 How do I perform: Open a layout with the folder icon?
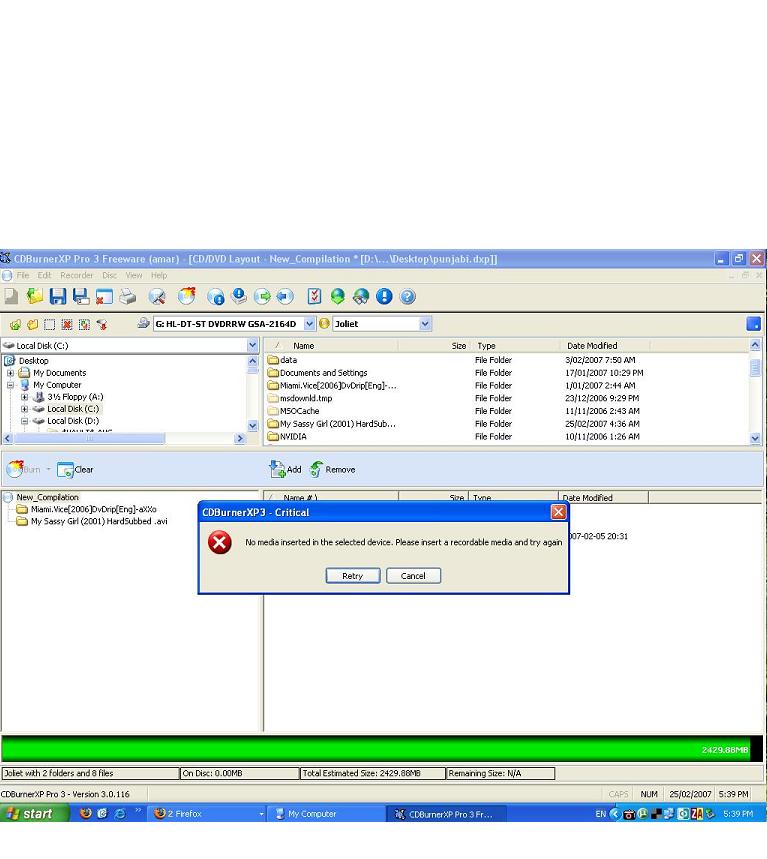pyautogui.click(x=35, y=296)
